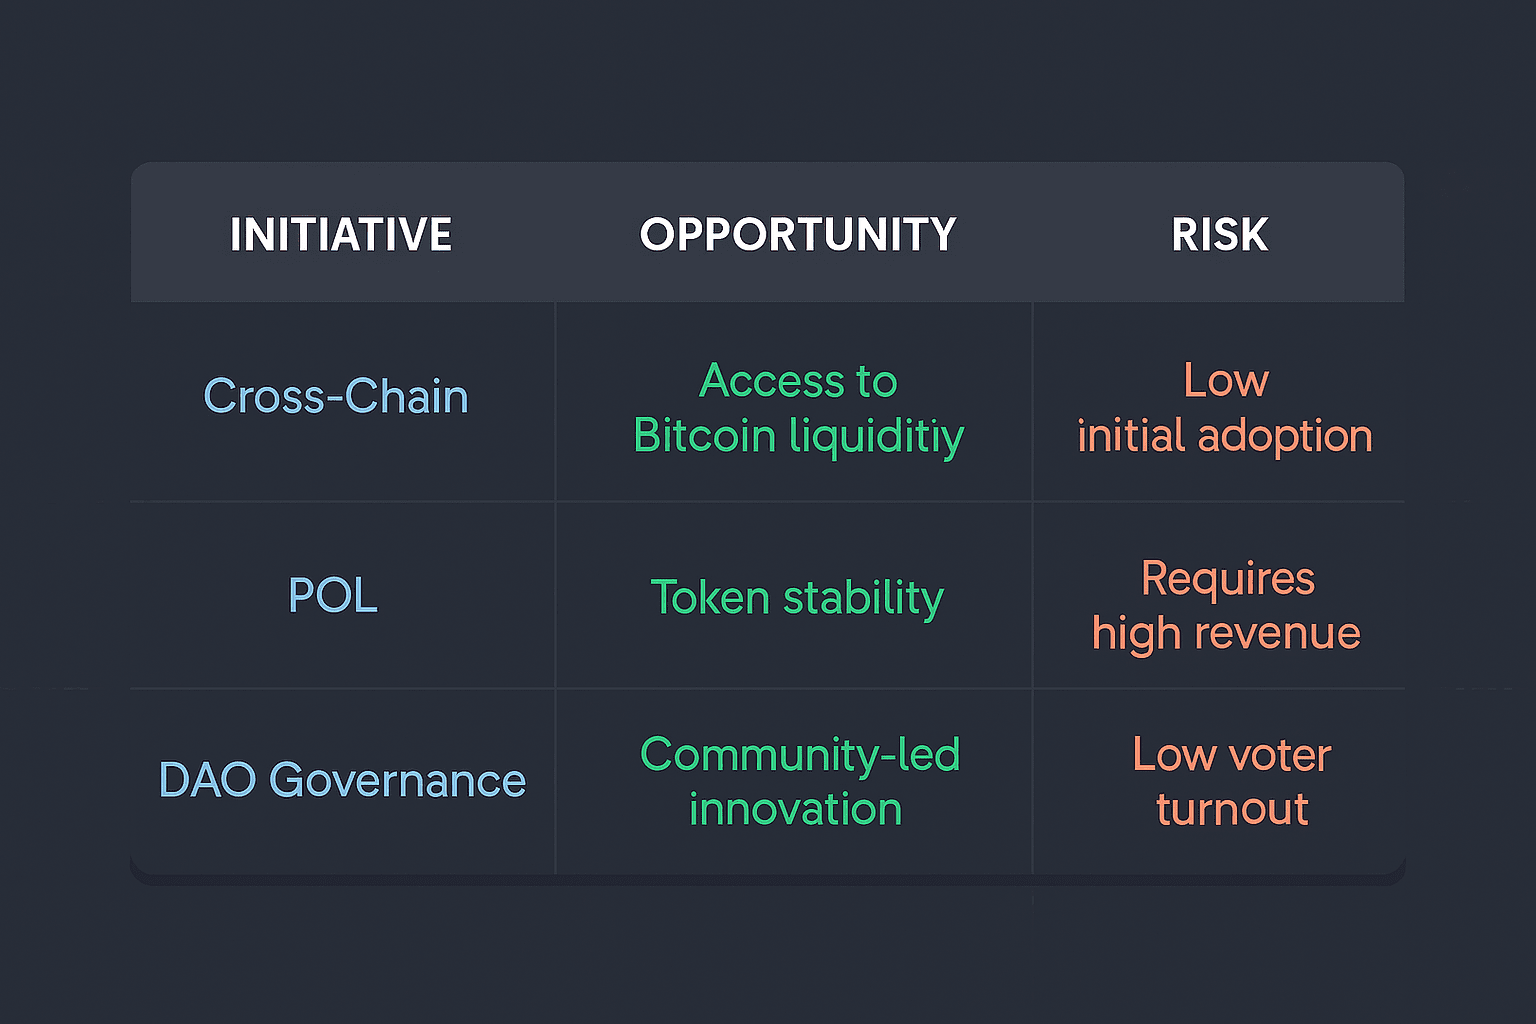Select the OPPORTUNITY column header
Image resolution: width=1536 pixels, height=1024 pixels.
(x=798, y=235)
